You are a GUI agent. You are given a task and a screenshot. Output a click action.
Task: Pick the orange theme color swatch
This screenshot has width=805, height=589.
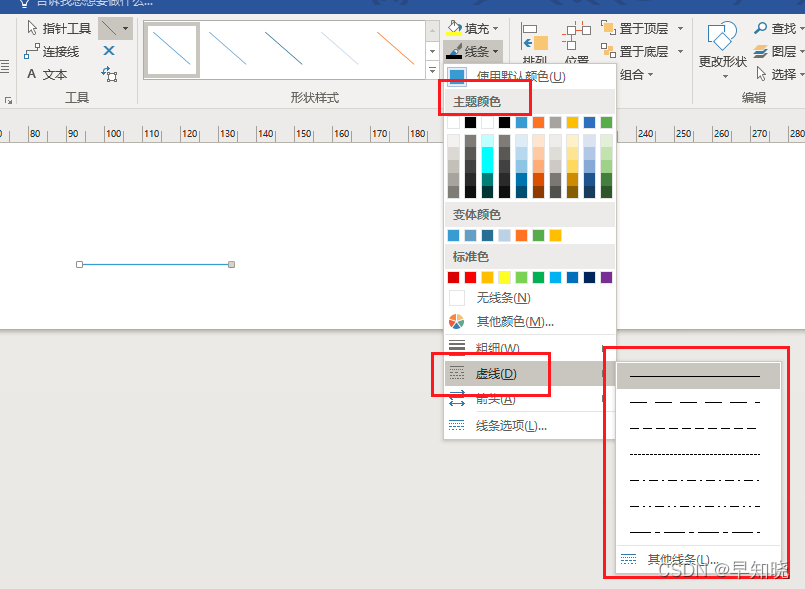(538, 122)
